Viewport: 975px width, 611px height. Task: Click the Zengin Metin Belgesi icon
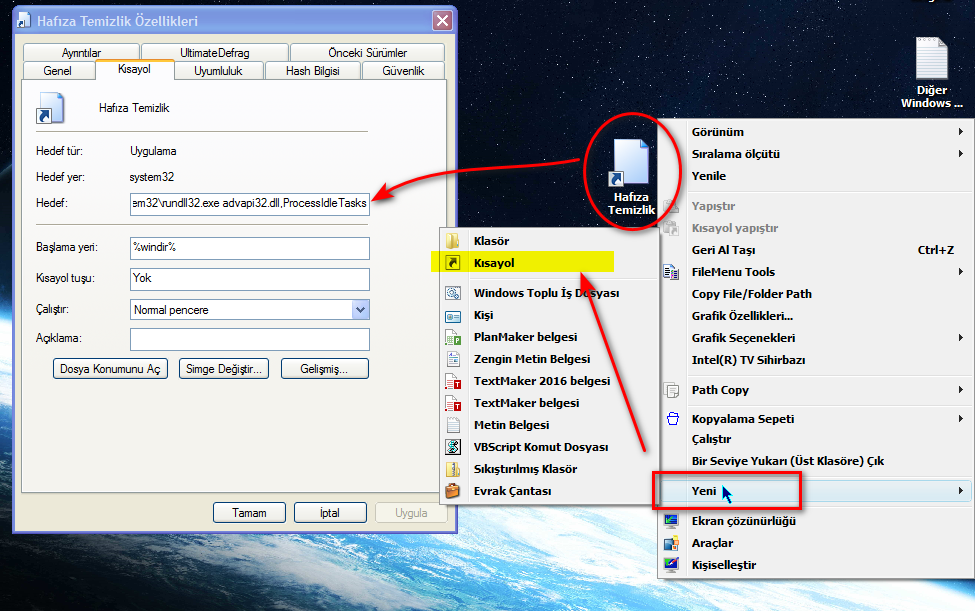point(453,359)
